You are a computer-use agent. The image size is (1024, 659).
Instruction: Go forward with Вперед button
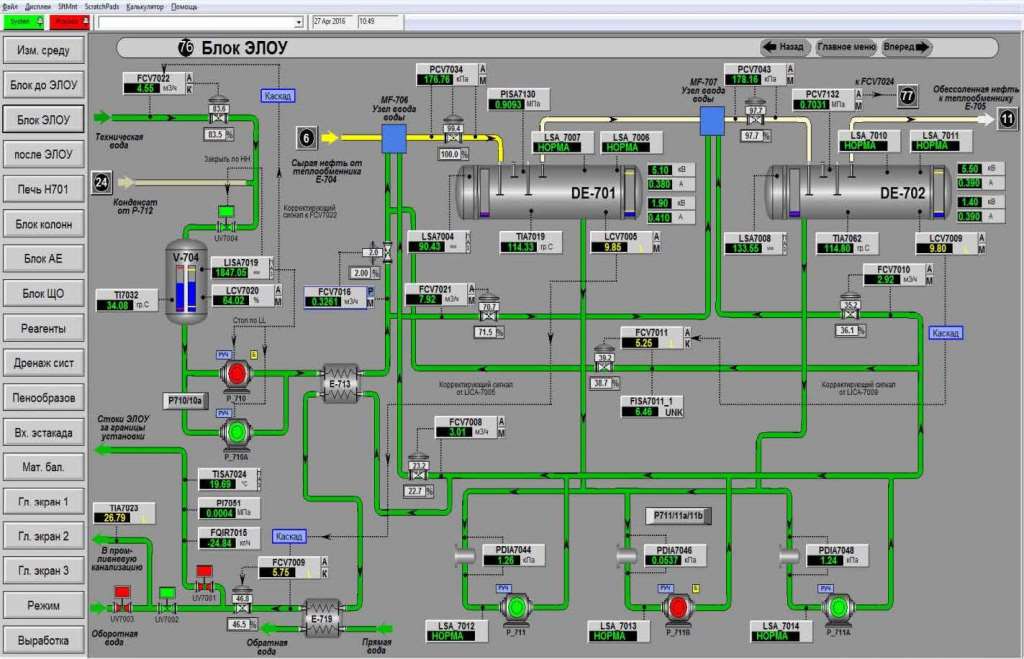[x=906, y=47]
